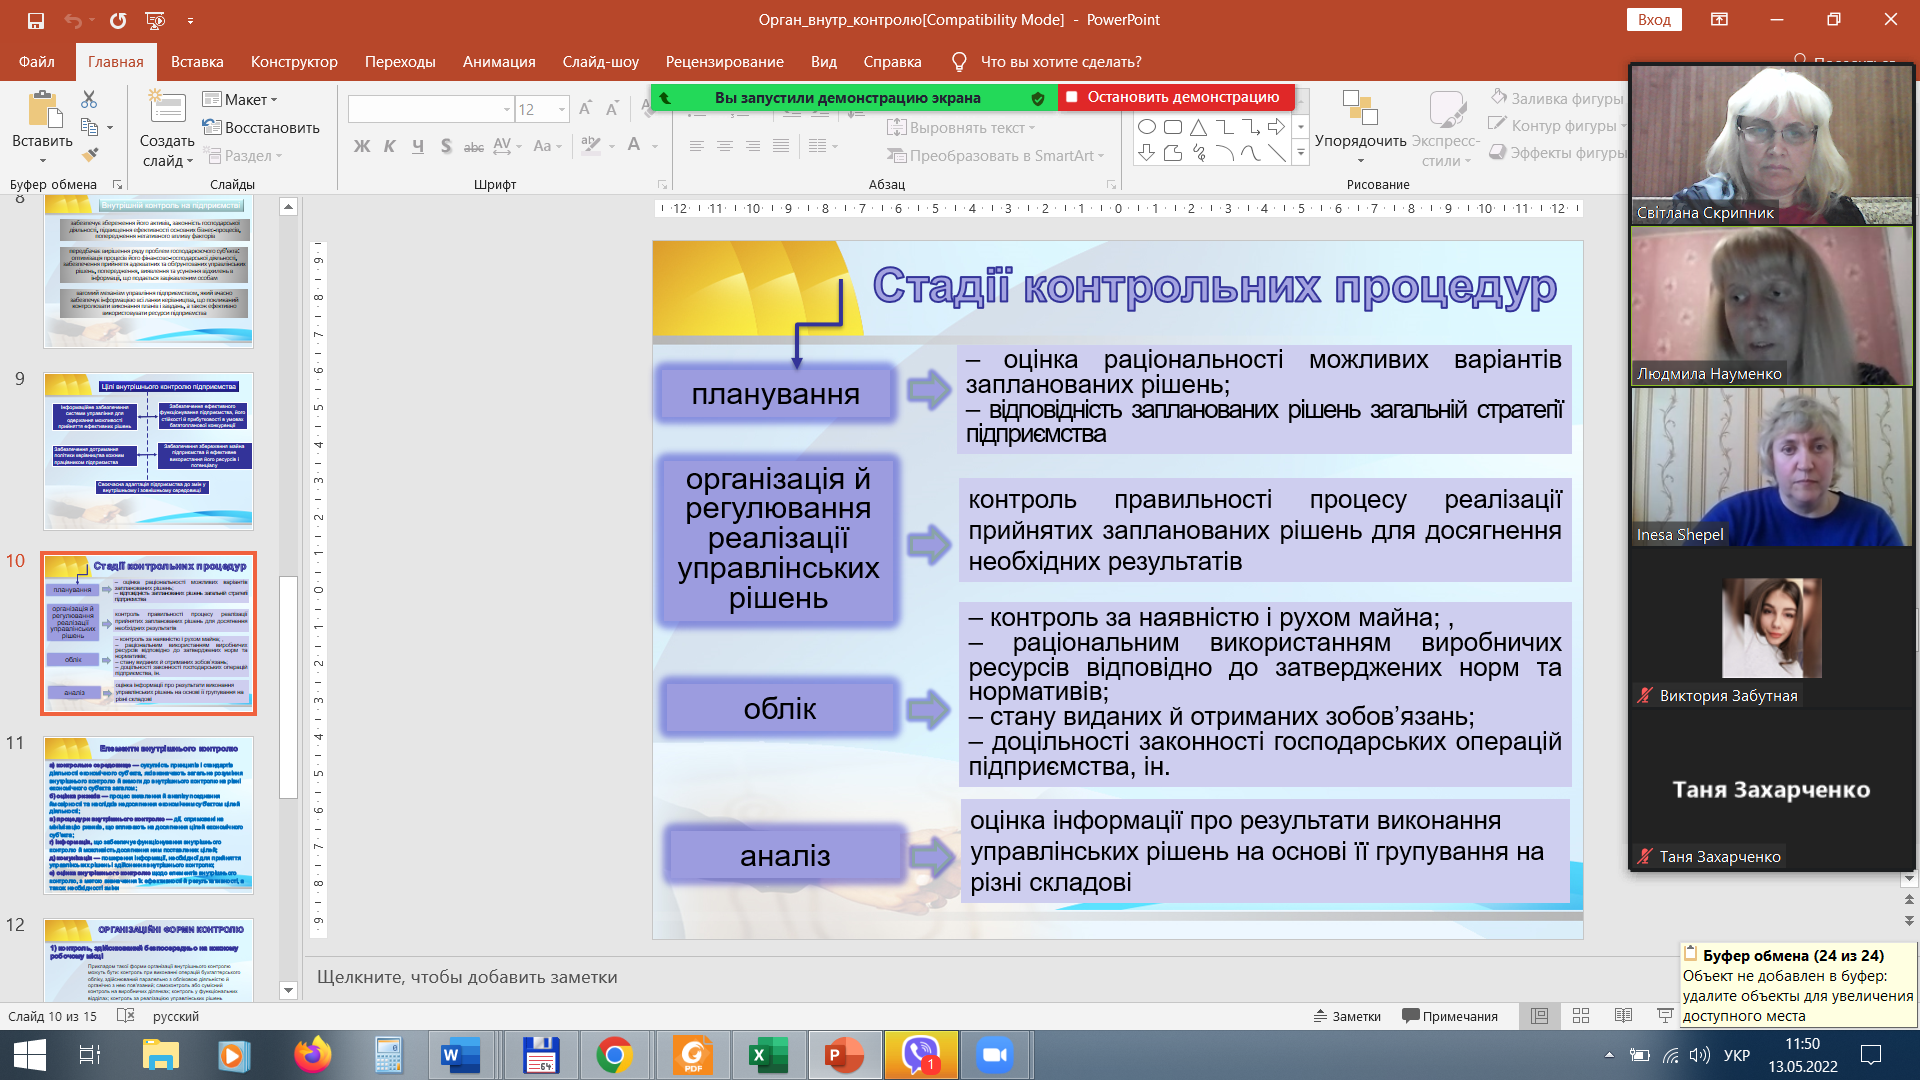Viewport: 1920px width, 1080px height.
Task: Open Reading view from status bar
Action: coord(1623,1016)
